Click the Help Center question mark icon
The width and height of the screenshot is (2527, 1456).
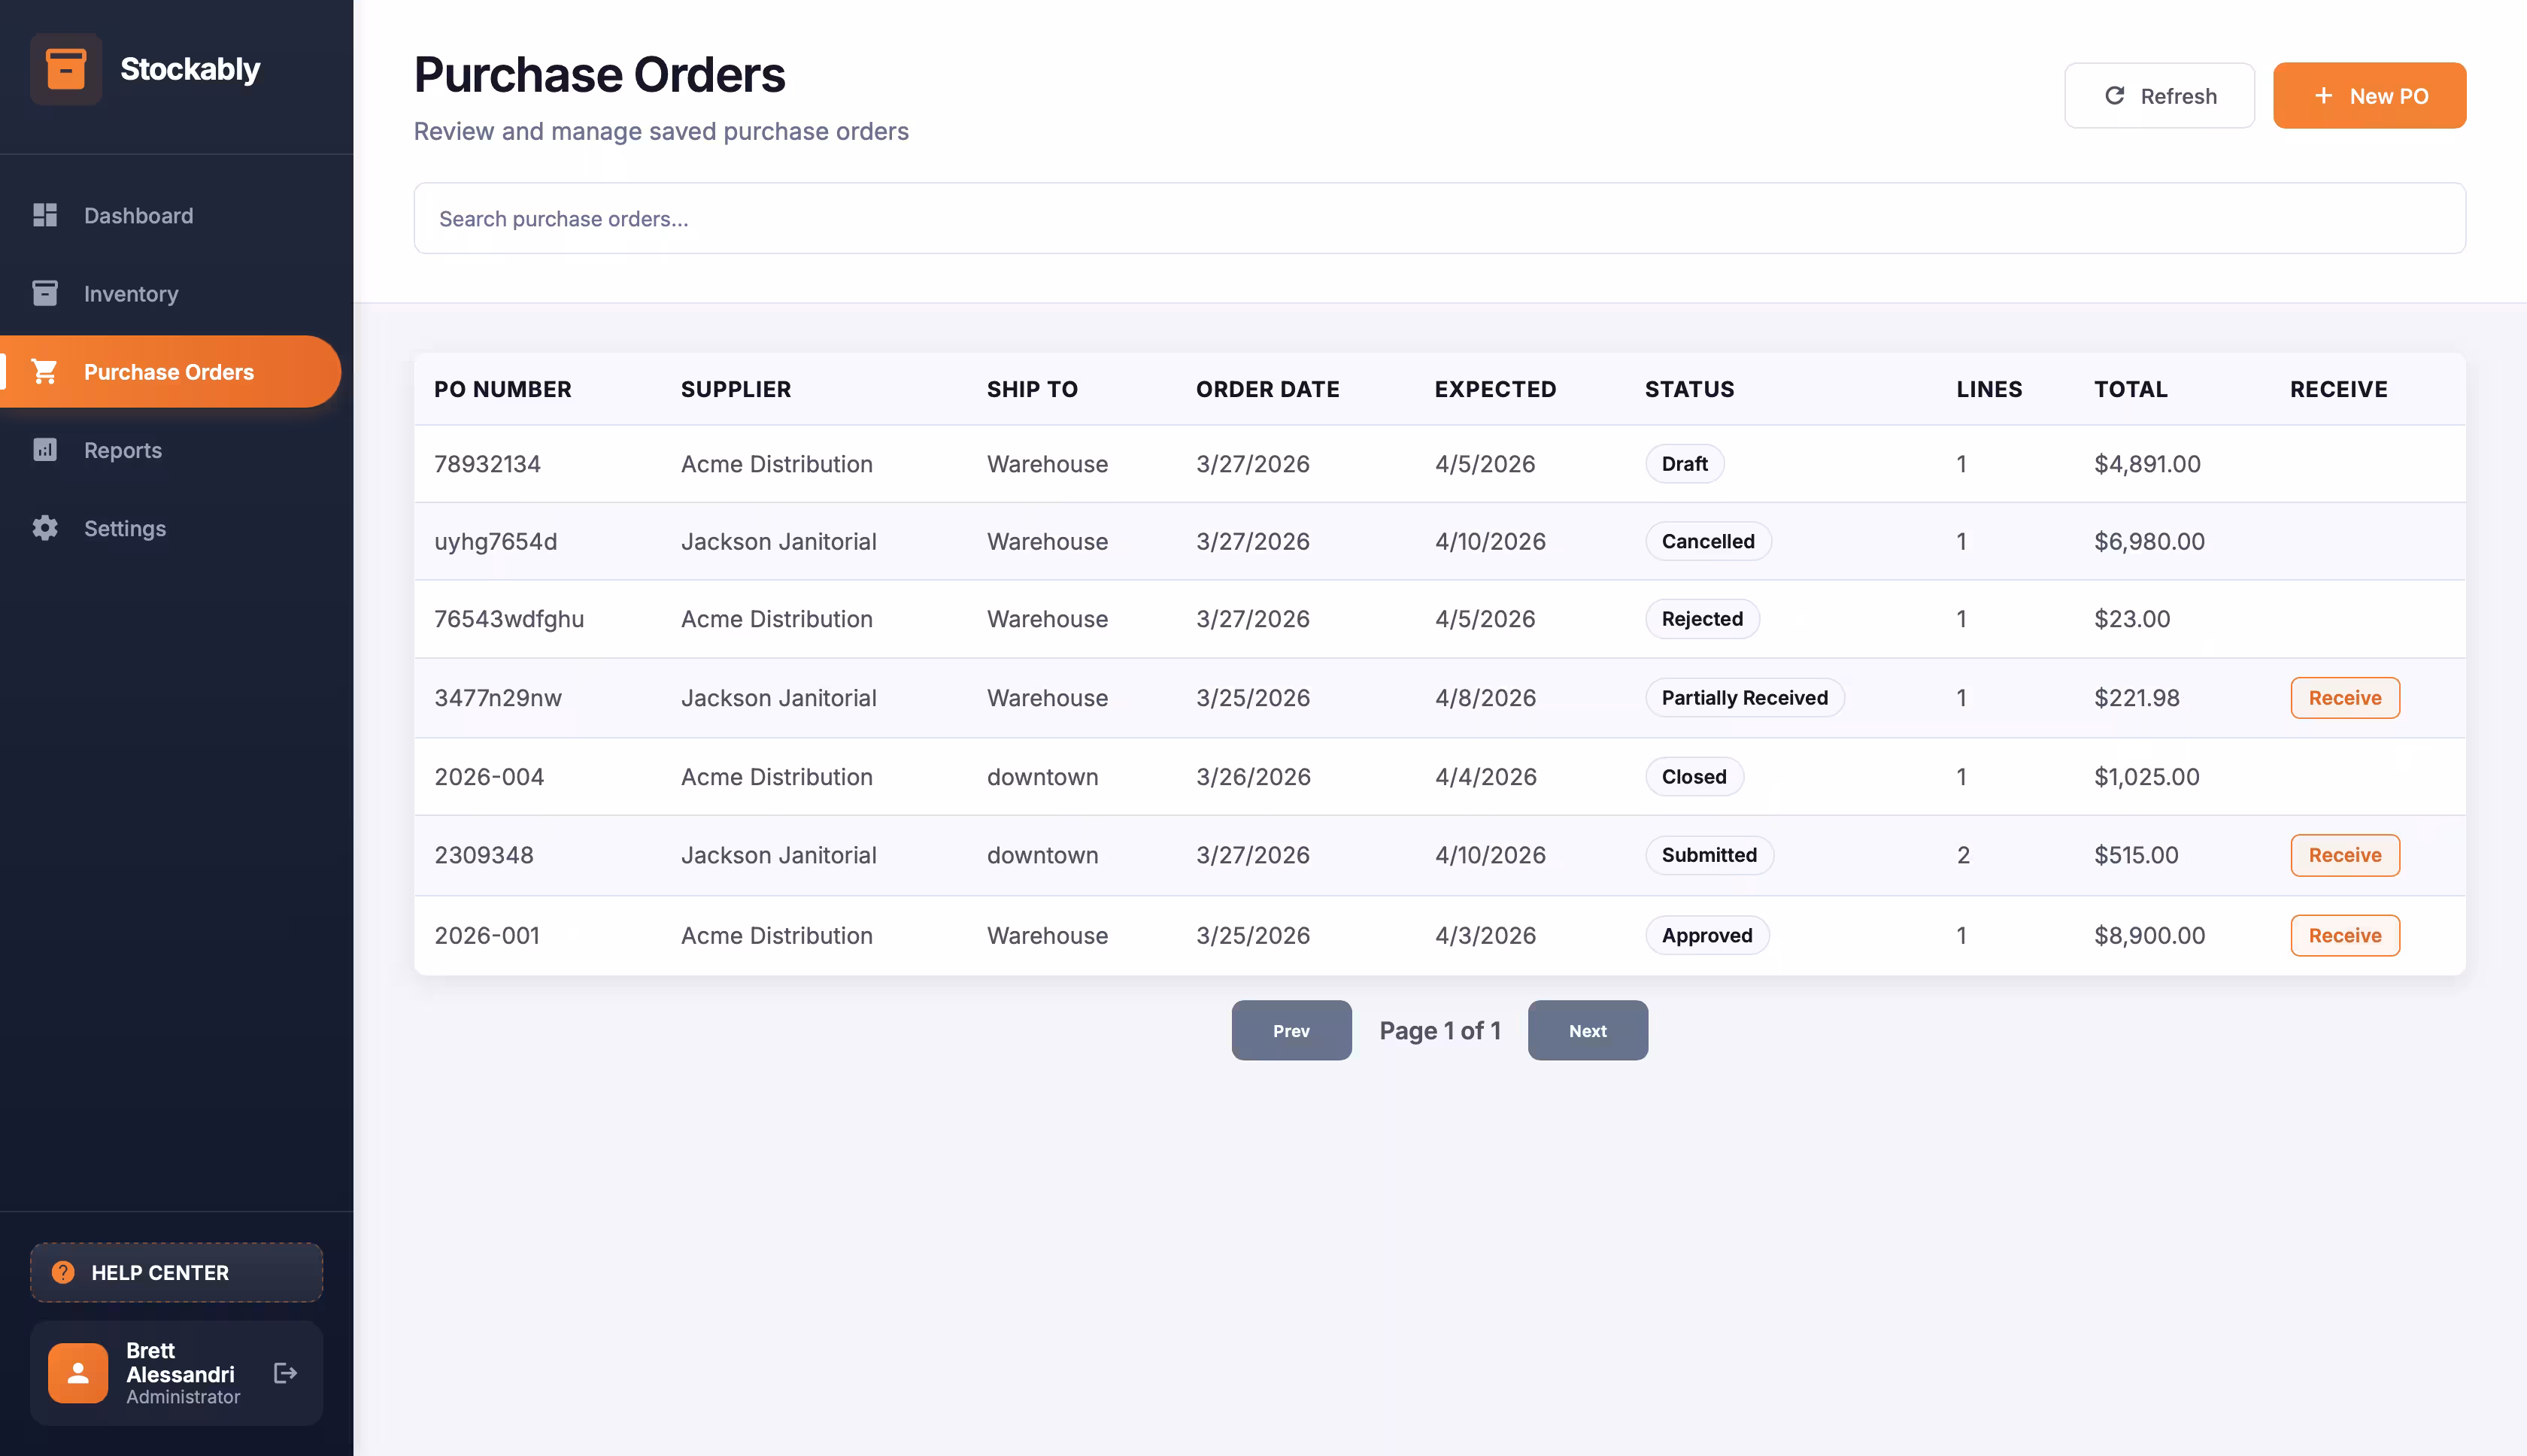coord(63,1272)
